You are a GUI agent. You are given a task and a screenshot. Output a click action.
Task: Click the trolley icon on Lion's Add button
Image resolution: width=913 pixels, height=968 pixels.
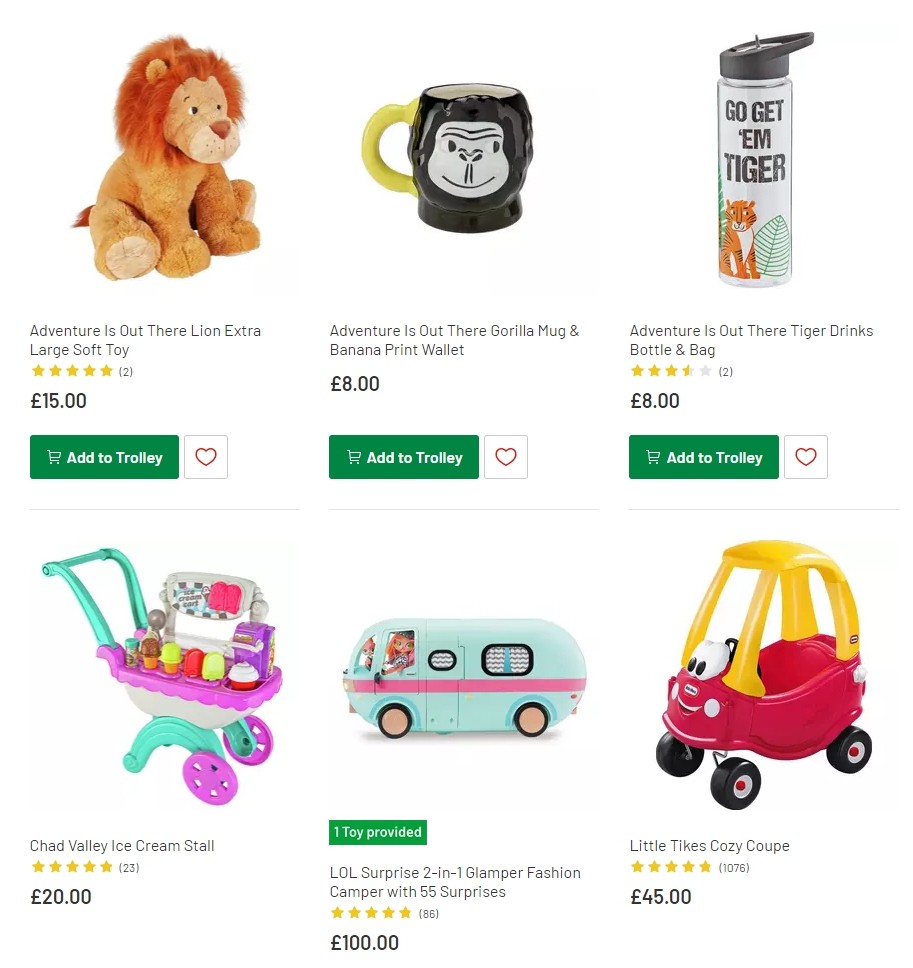click(x=54, y=457)
